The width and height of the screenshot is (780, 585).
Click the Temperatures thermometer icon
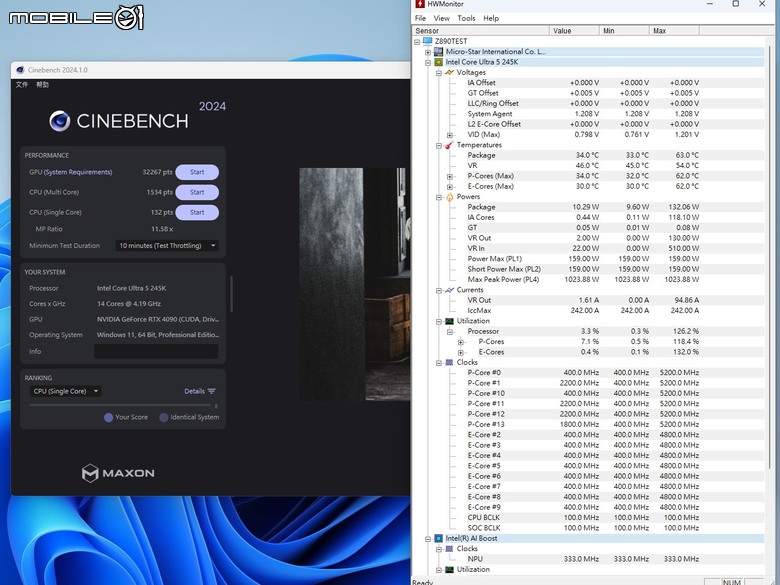pos(449,145)
